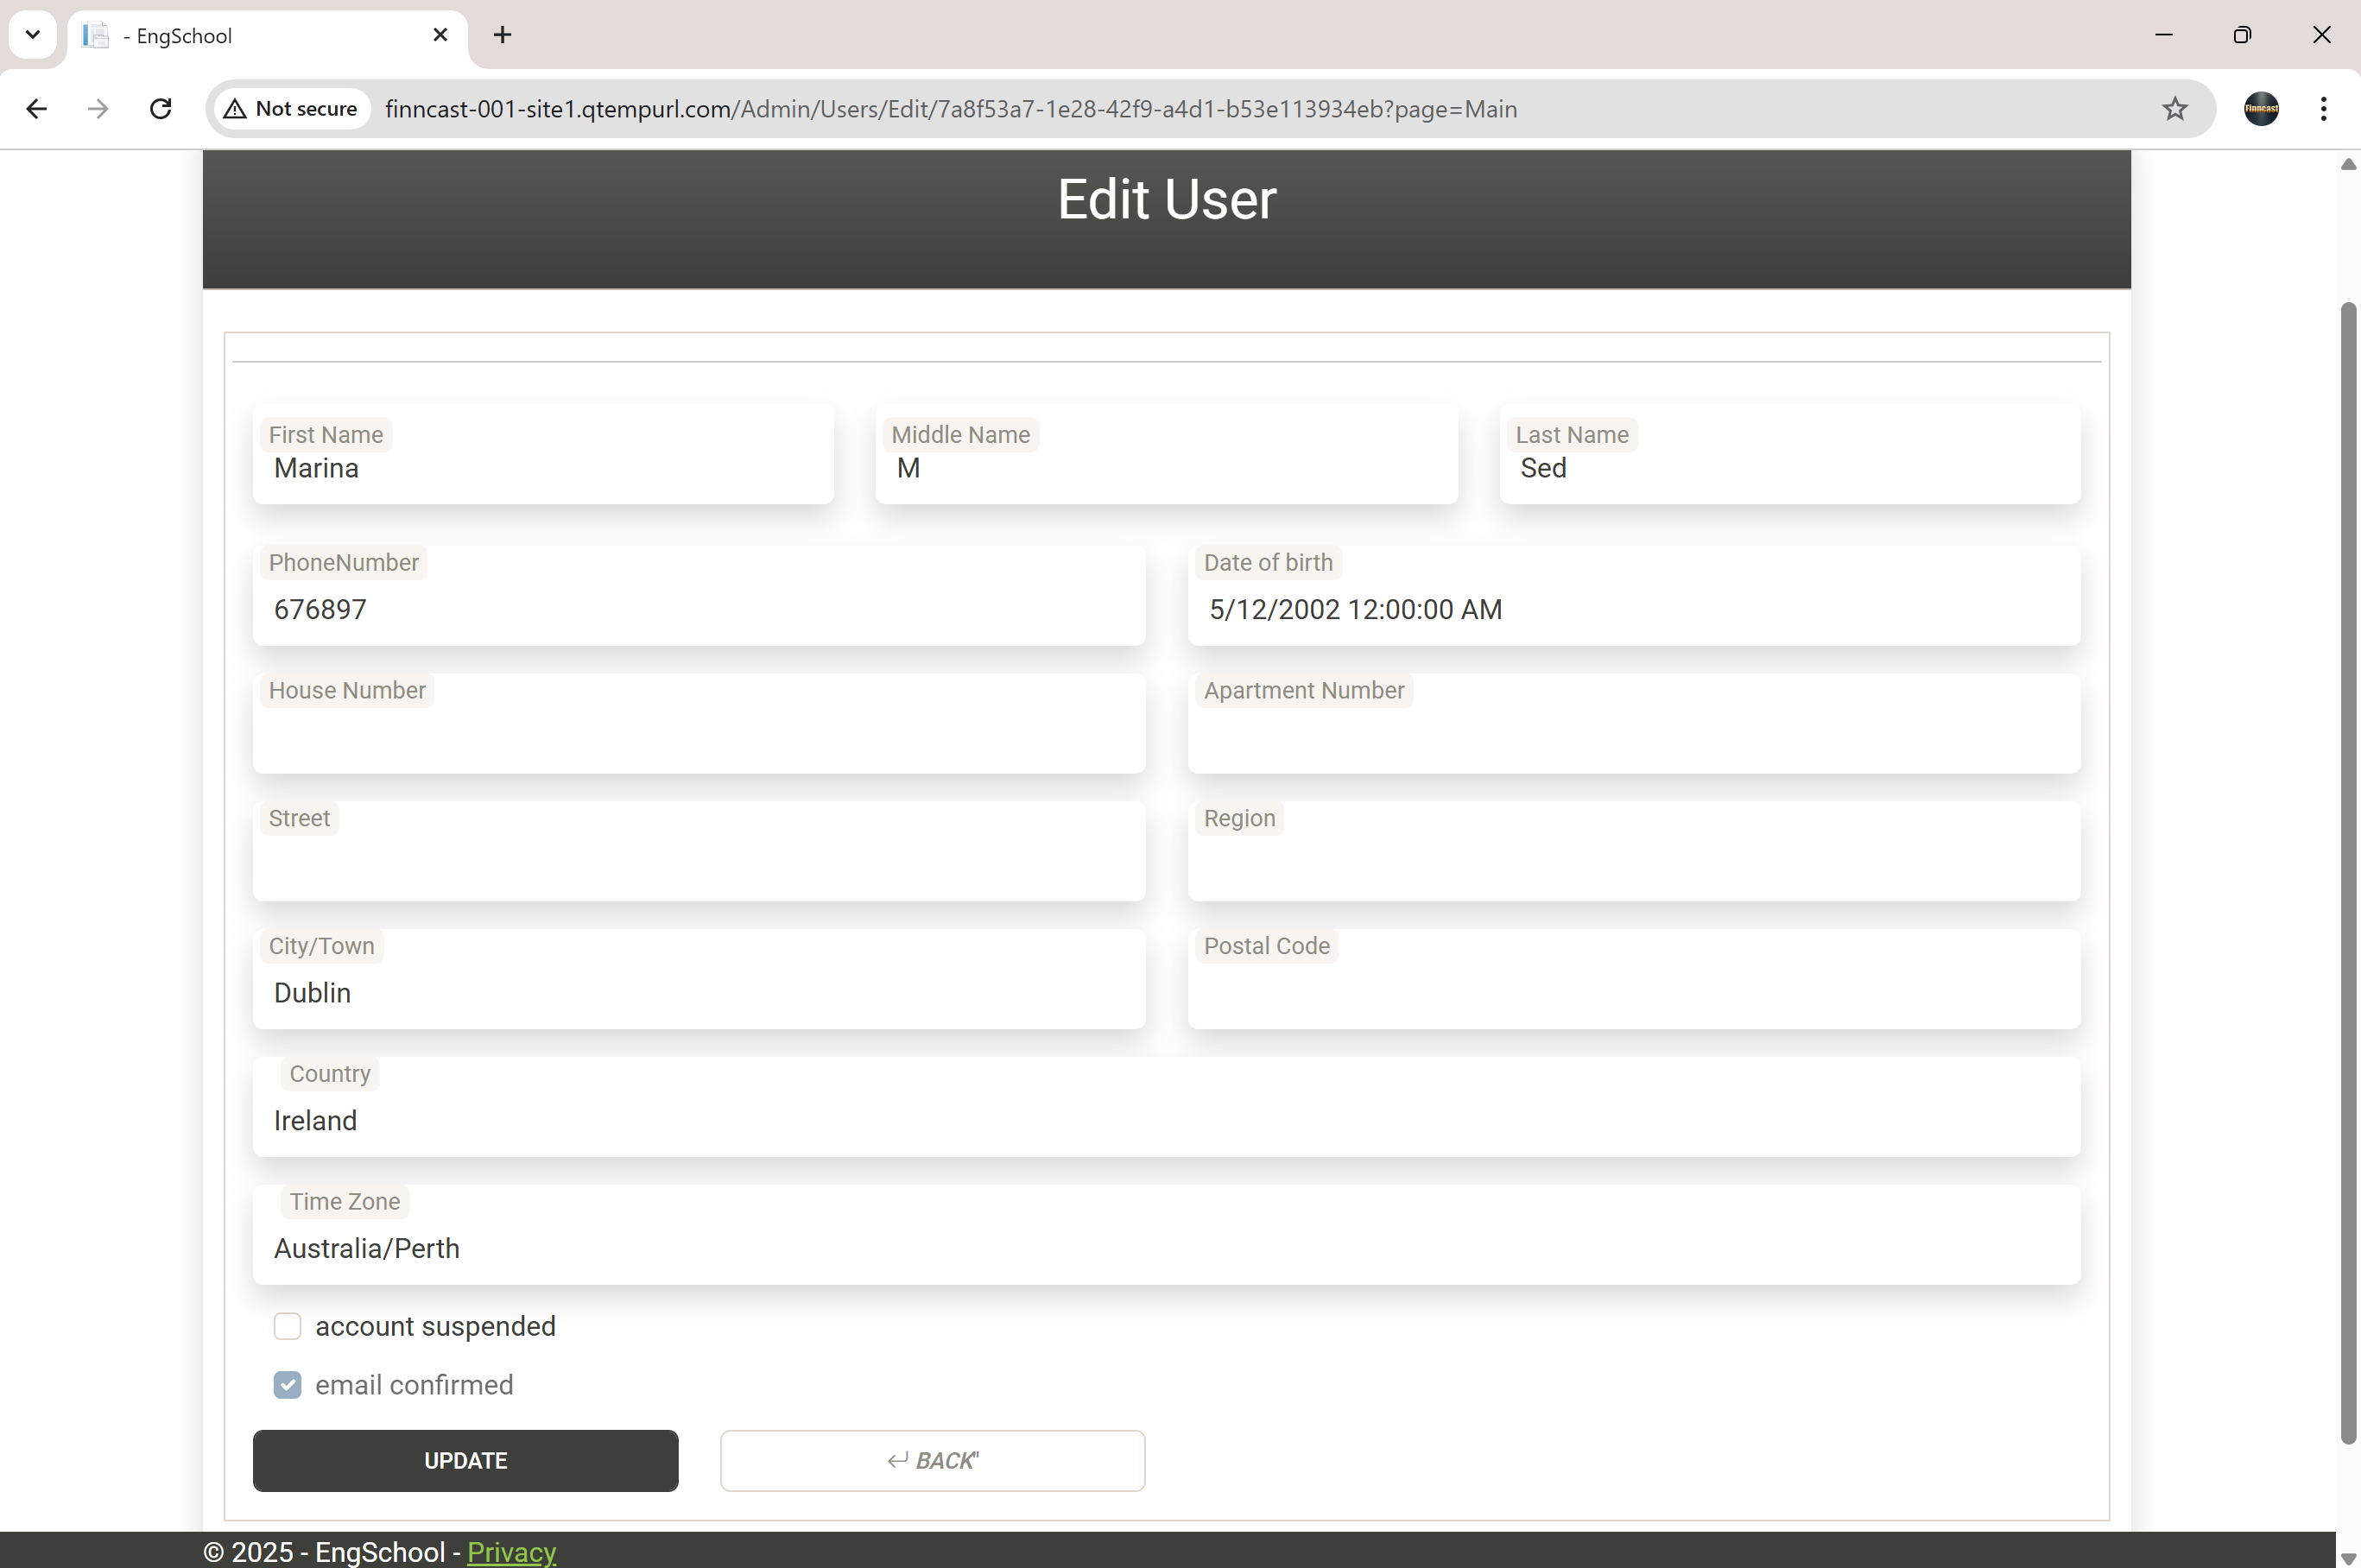Close the EngSchool tab

point(440,36)
